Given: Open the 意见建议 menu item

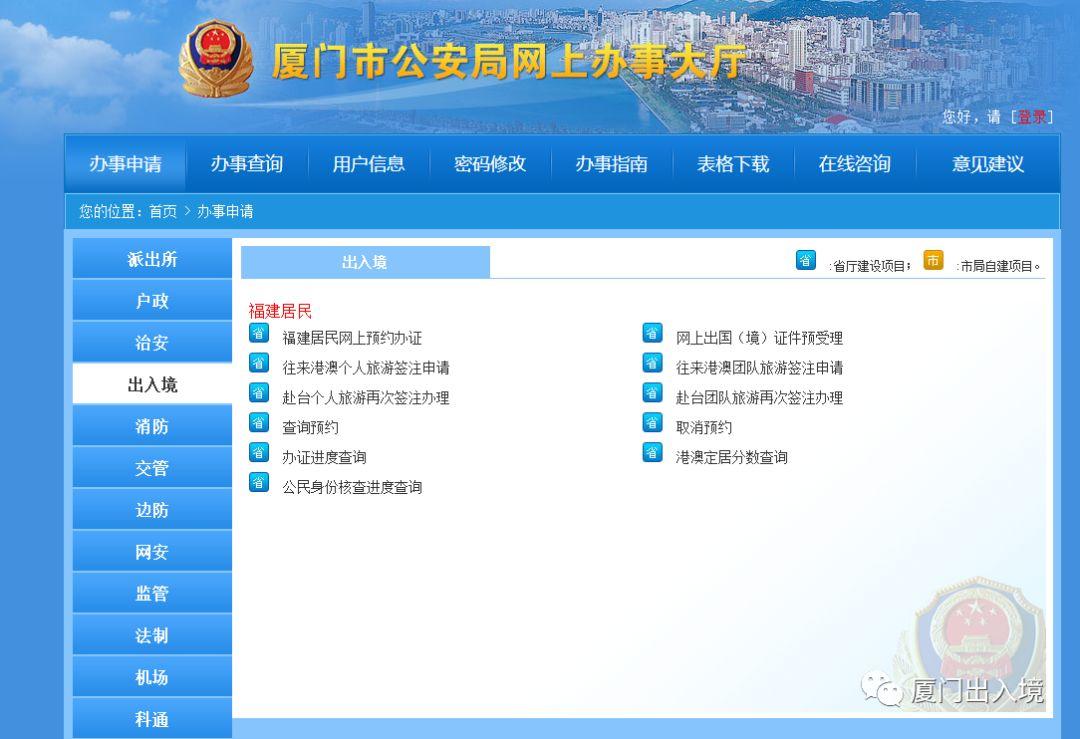Looking at the screenshot, I should click(x=988, y=164).
